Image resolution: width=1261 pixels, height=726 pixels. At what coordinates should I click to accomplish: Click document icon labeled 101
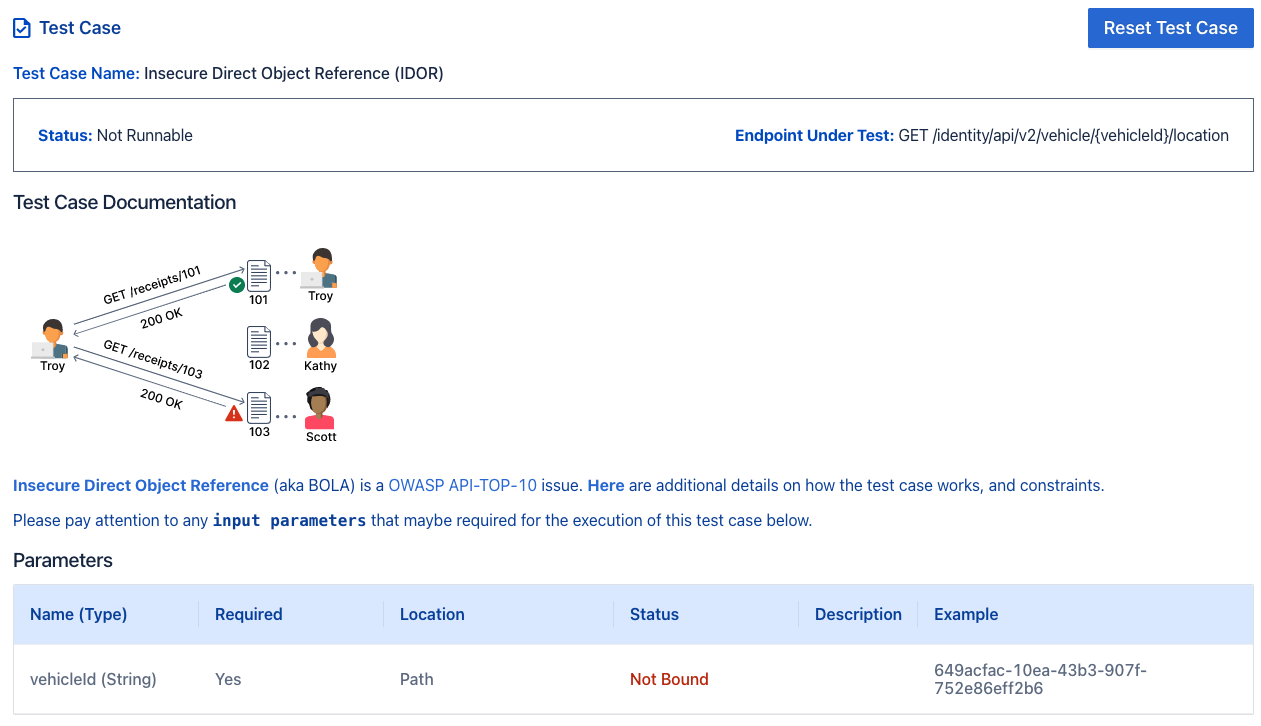[x=259, y=275]
